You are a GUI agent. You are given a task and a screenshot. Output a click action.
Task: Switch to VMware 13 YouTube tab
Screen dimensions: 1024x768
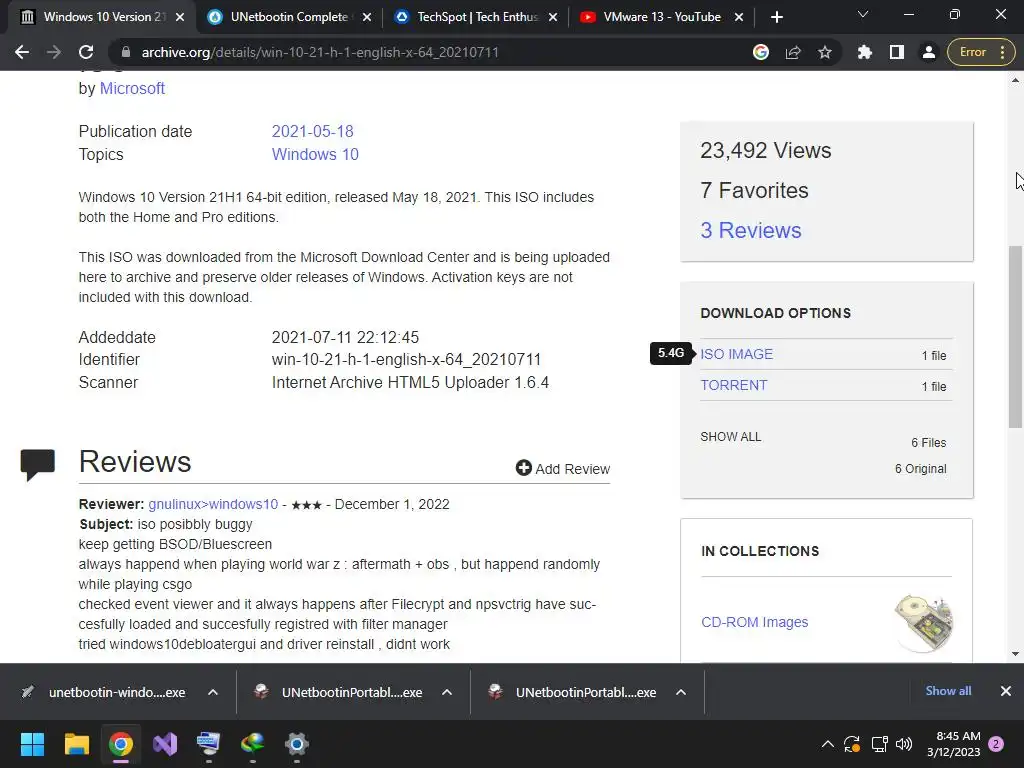click(662, 17)
